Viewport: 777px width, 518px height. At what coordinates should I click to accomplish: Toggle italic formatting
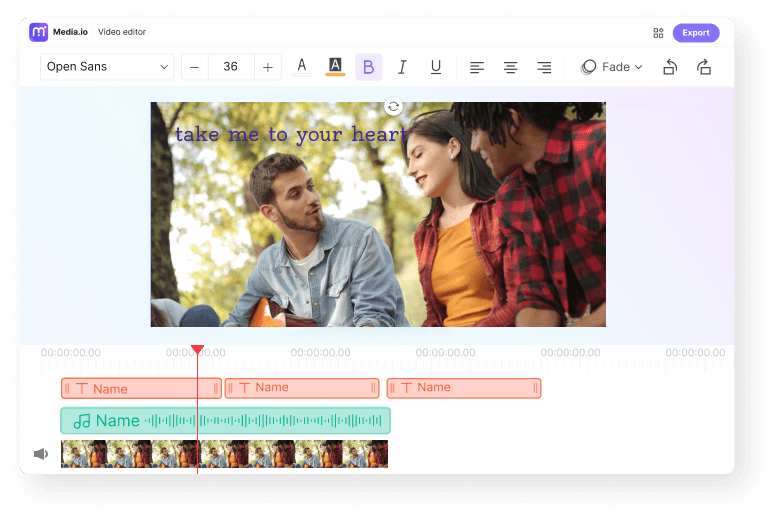(x=402, y=67)
